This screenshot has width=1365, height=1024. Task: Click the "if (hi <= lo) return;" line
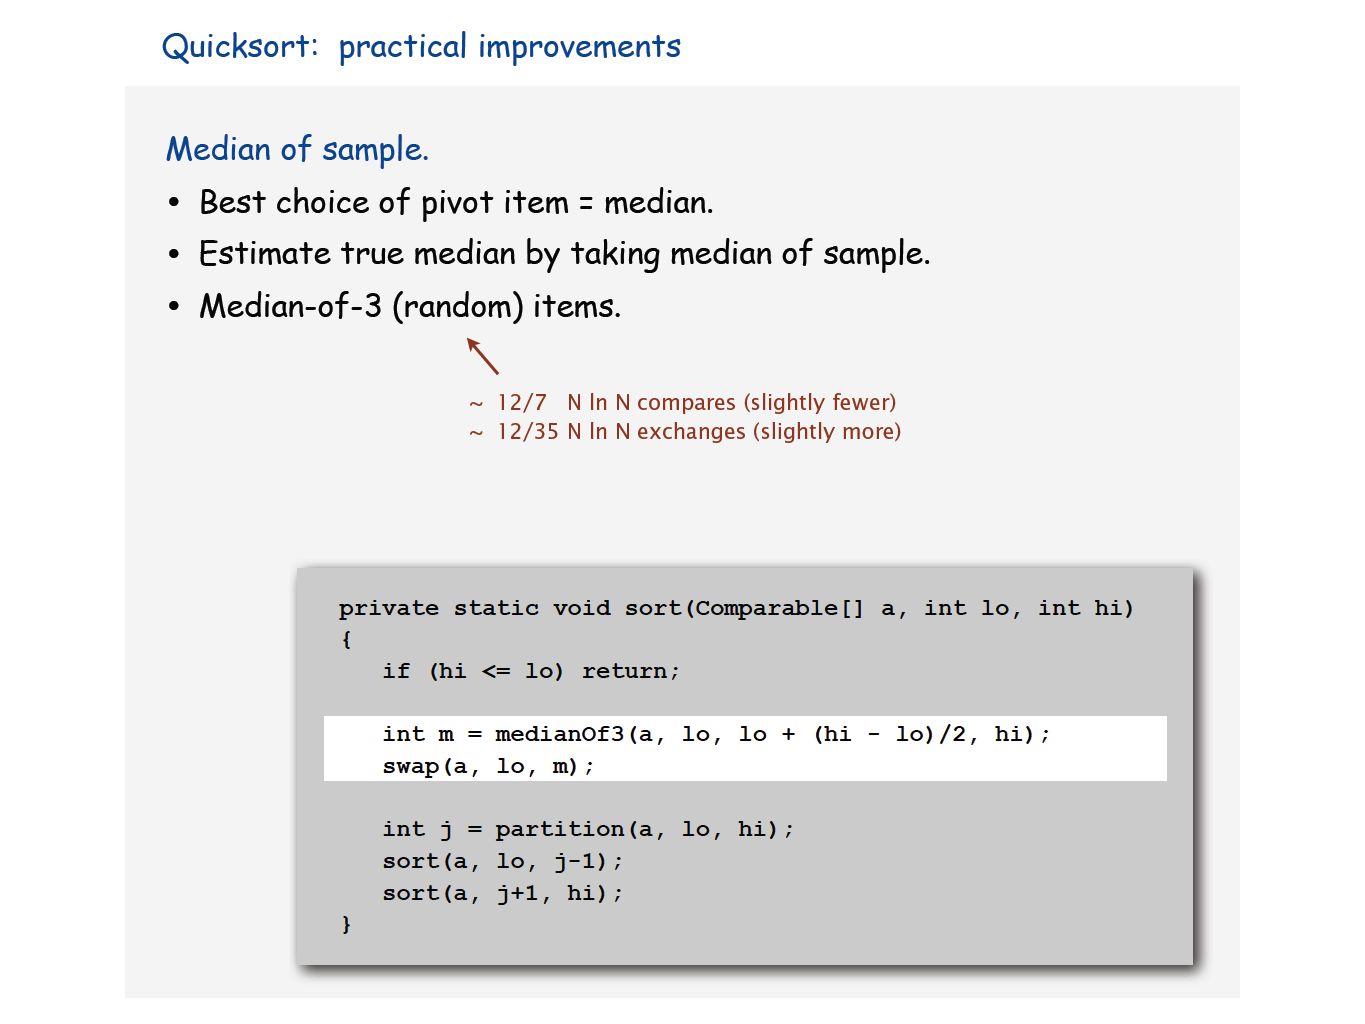click(531, 671)
